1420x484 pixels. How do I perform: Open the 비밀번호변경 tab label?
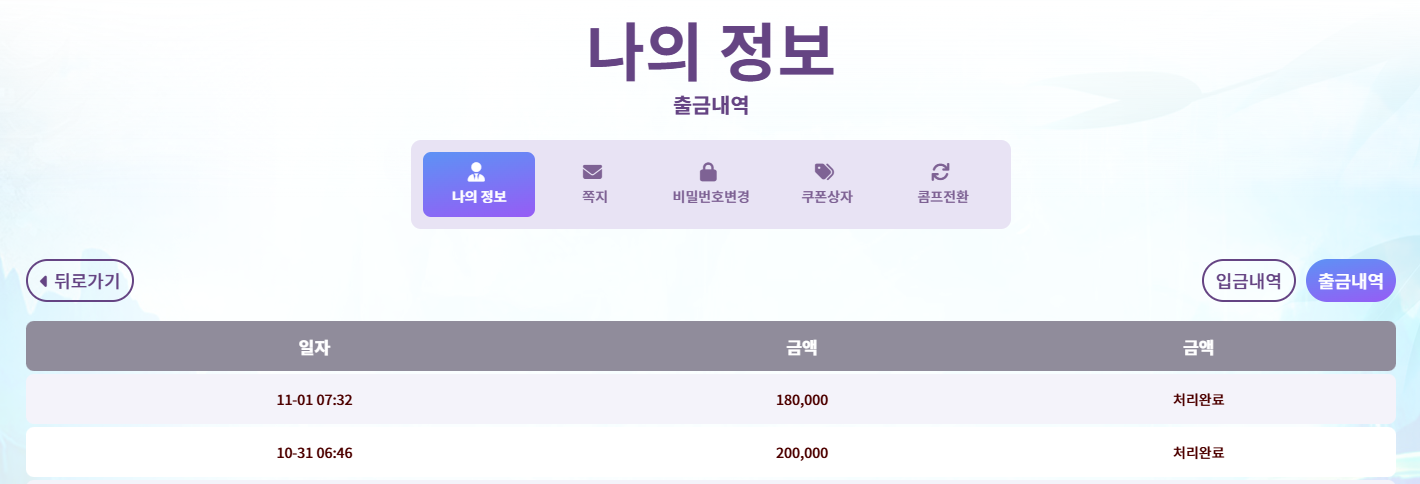710,197
